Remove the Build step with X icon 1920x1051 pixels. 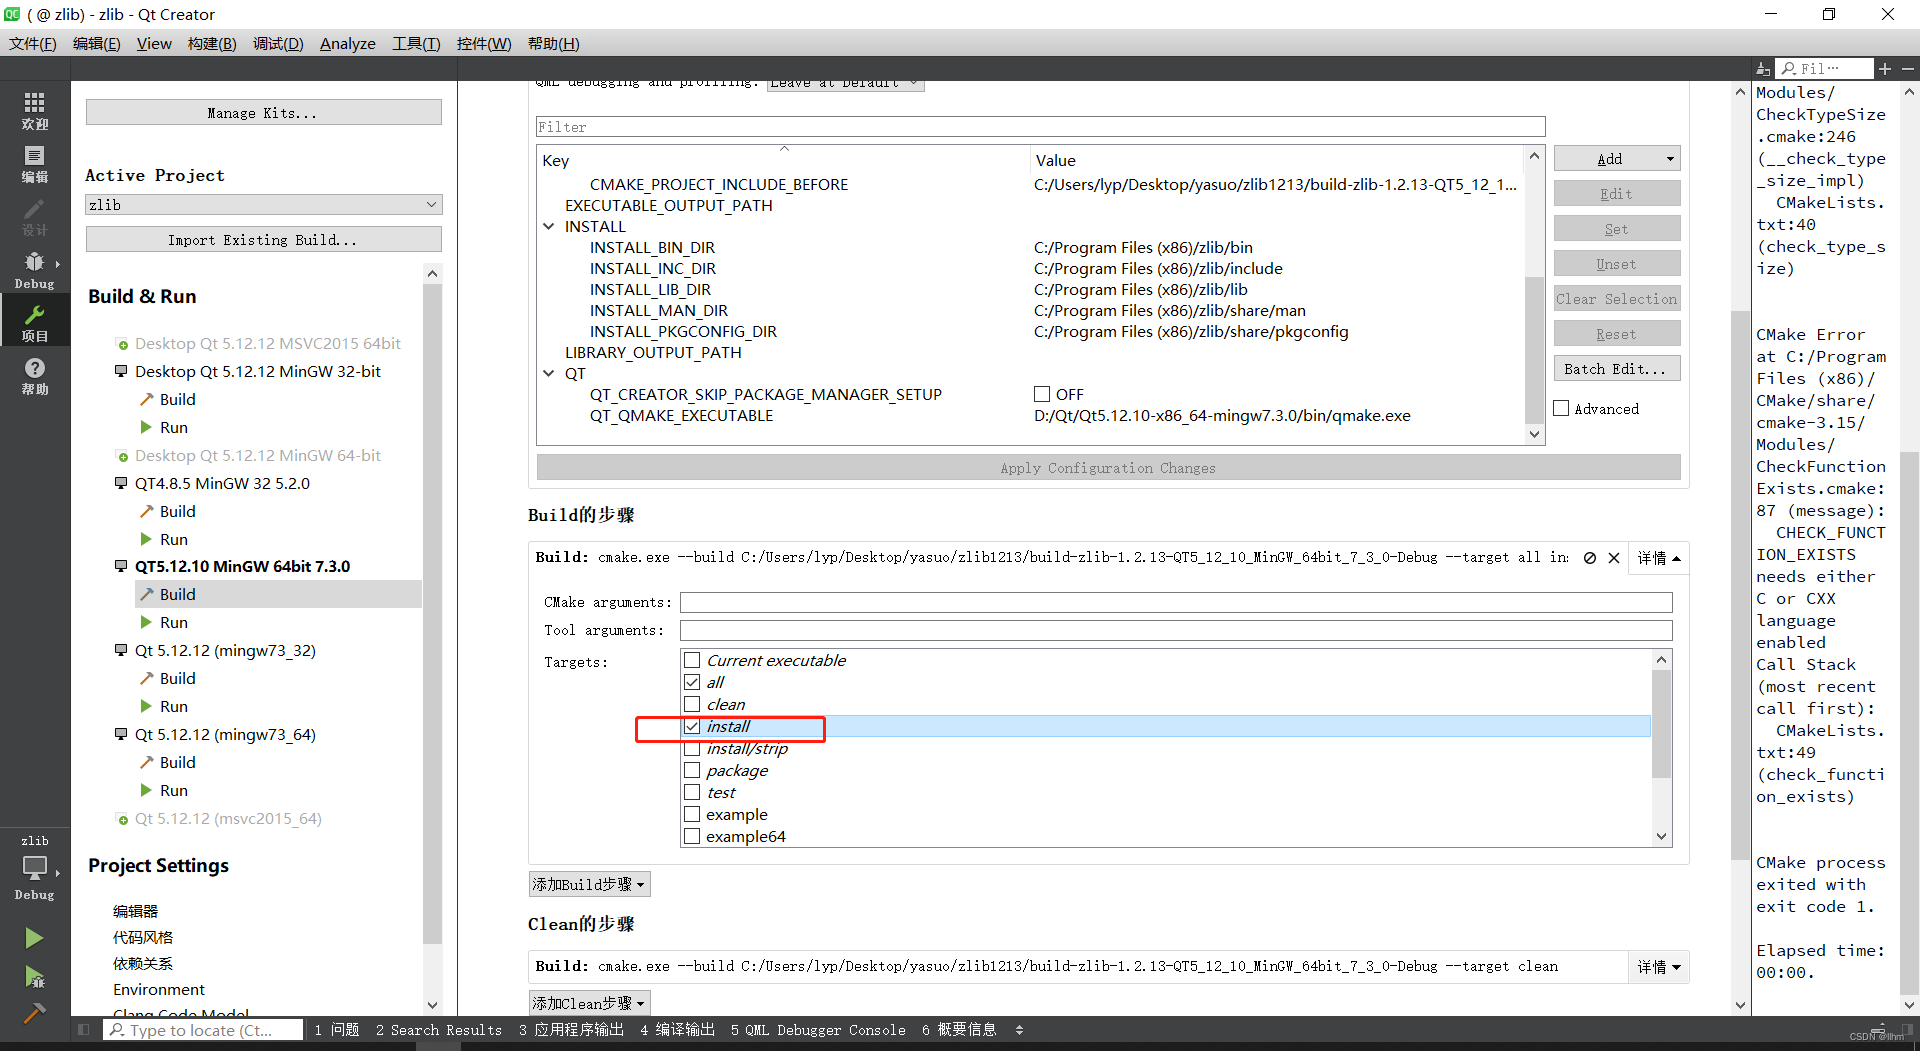click(x=1614, y=558)
